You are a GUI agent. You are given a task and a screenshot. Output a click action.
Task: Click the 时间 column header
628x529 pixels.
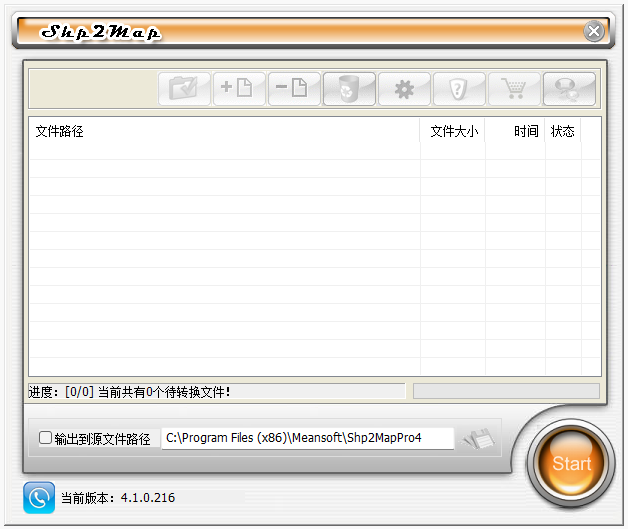[515, 131]
